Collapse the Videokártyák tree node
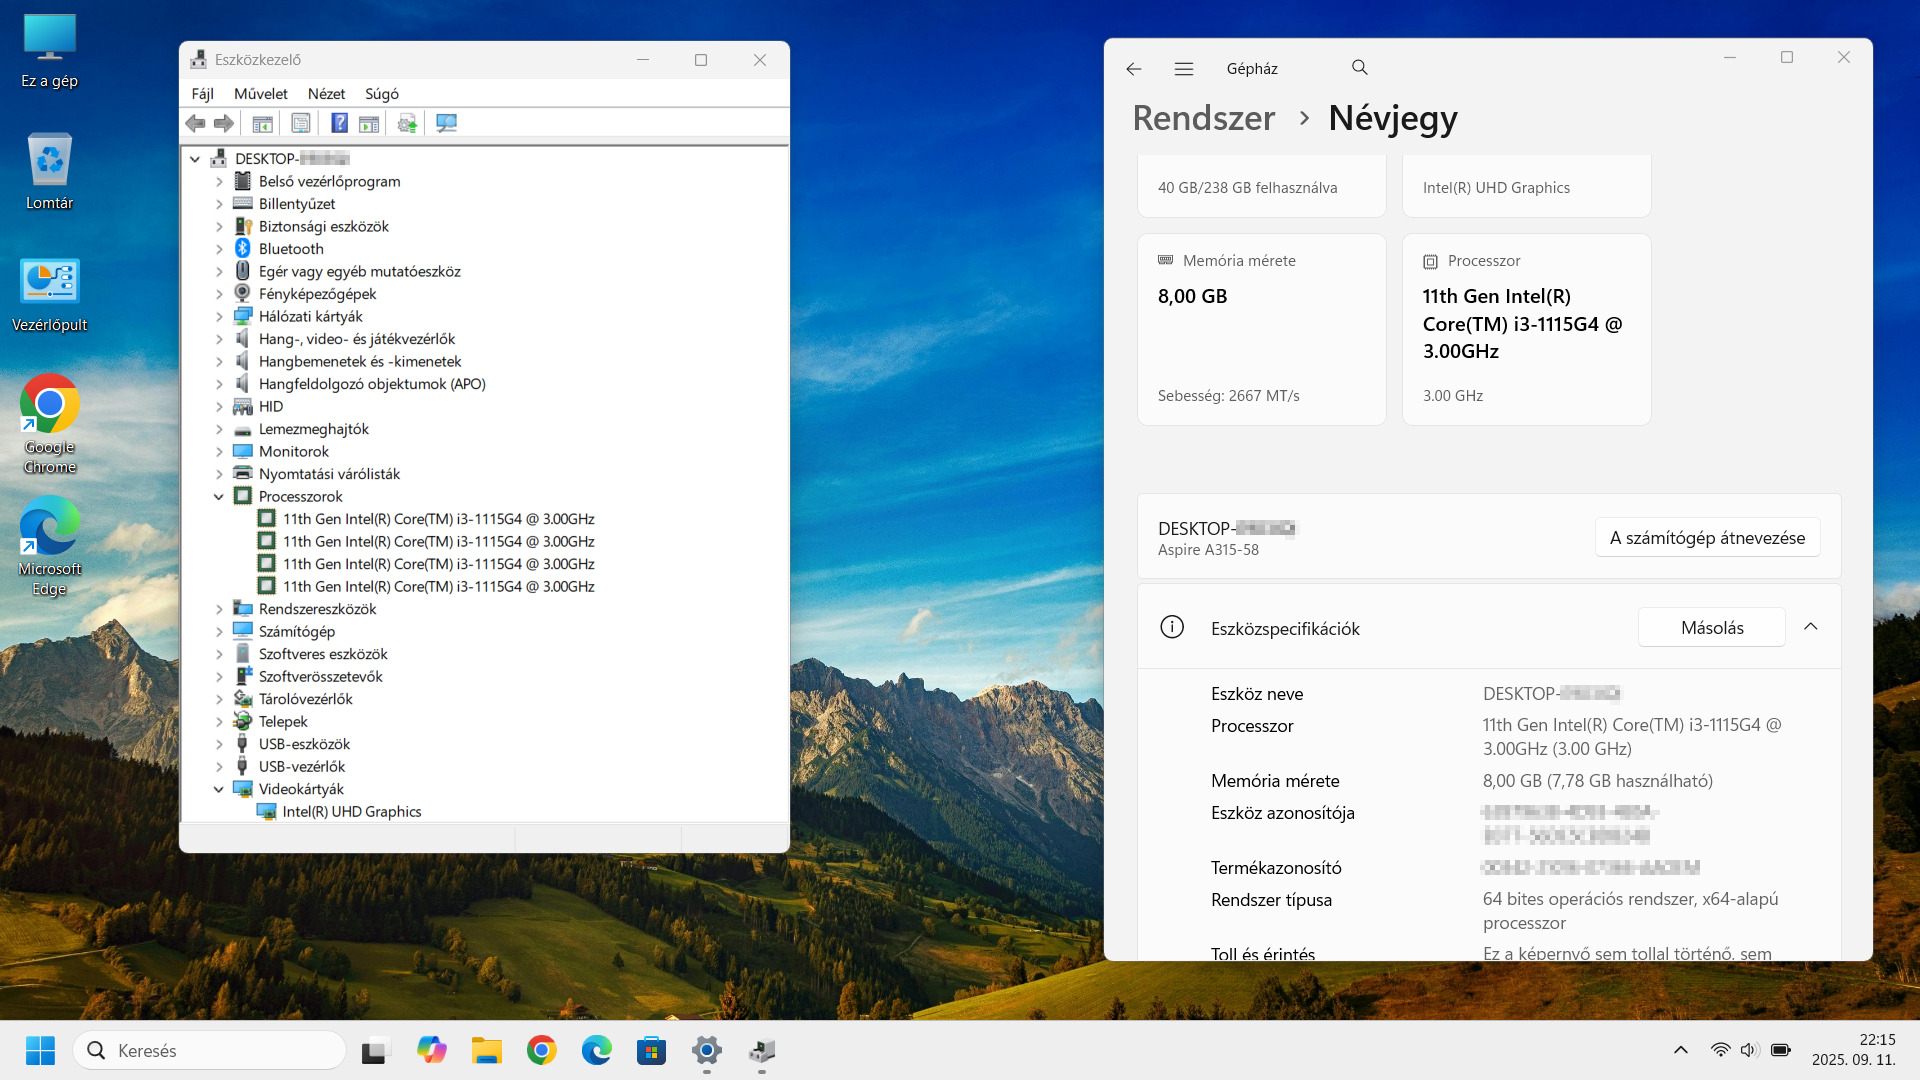 pos(219,789)
